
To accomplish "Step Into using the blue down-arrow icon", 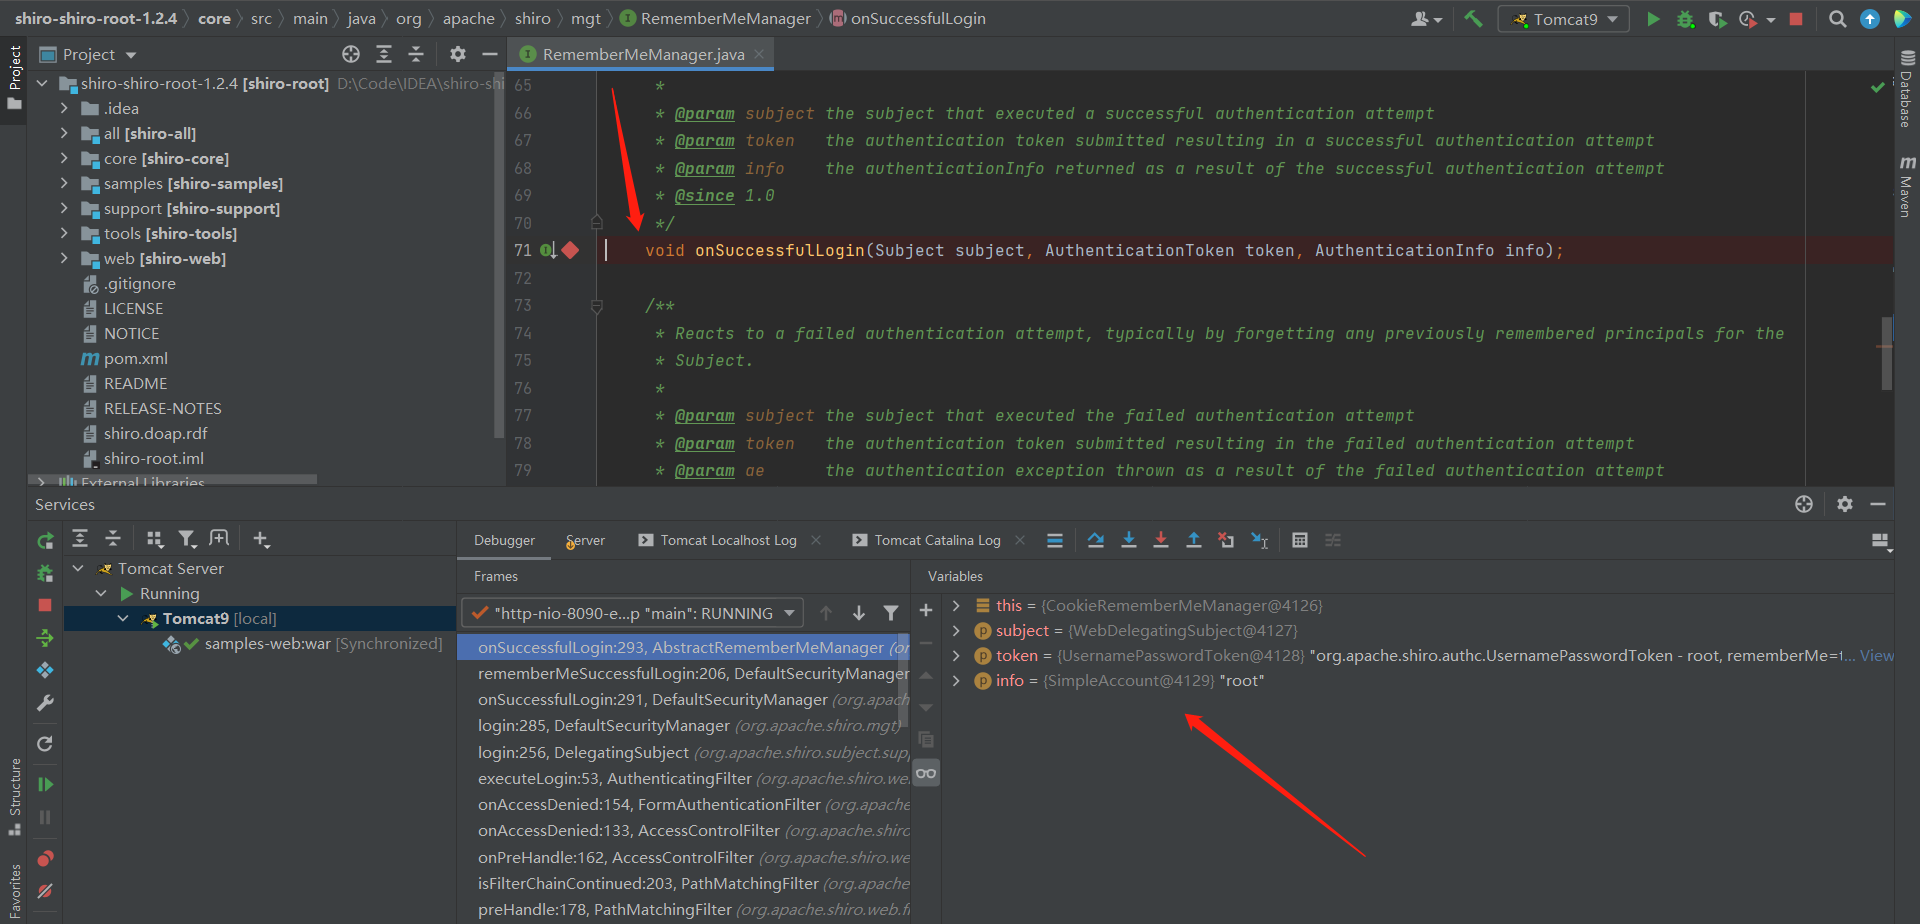I will click(1128, 540).
